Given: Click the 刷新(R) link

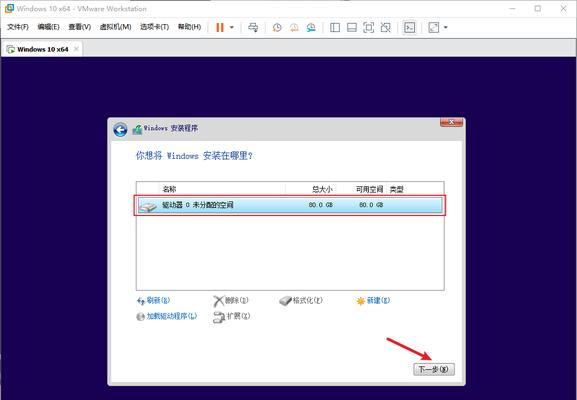Looking at the screenshot, I should [153, 301].
